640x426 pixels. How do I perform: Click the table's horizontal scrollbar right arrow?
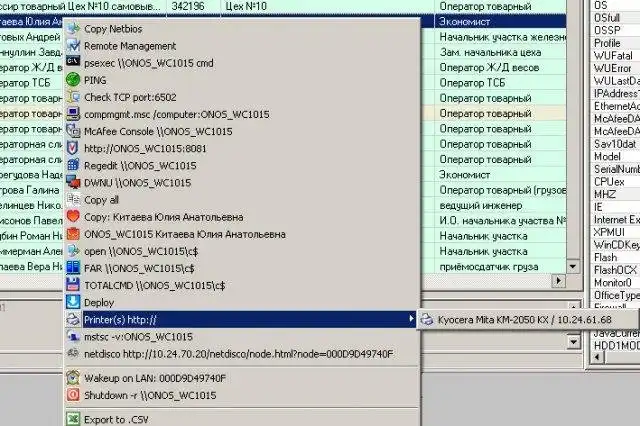(x=558, y=280)
